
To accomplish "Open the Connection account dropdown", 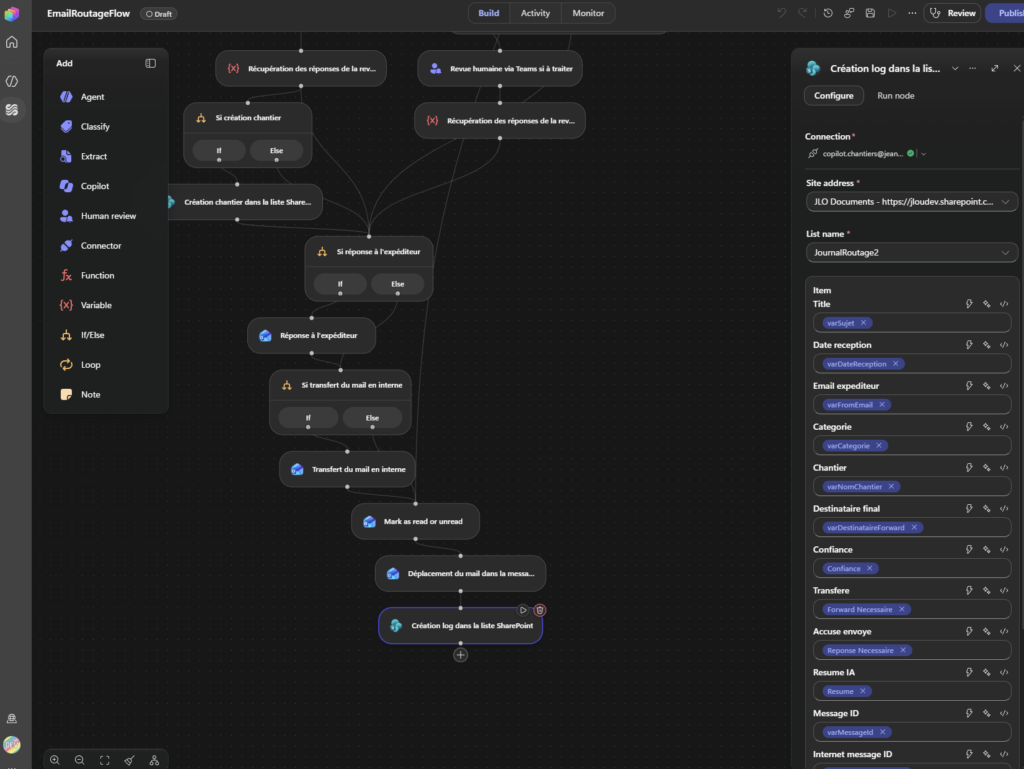I will (923, 154).
